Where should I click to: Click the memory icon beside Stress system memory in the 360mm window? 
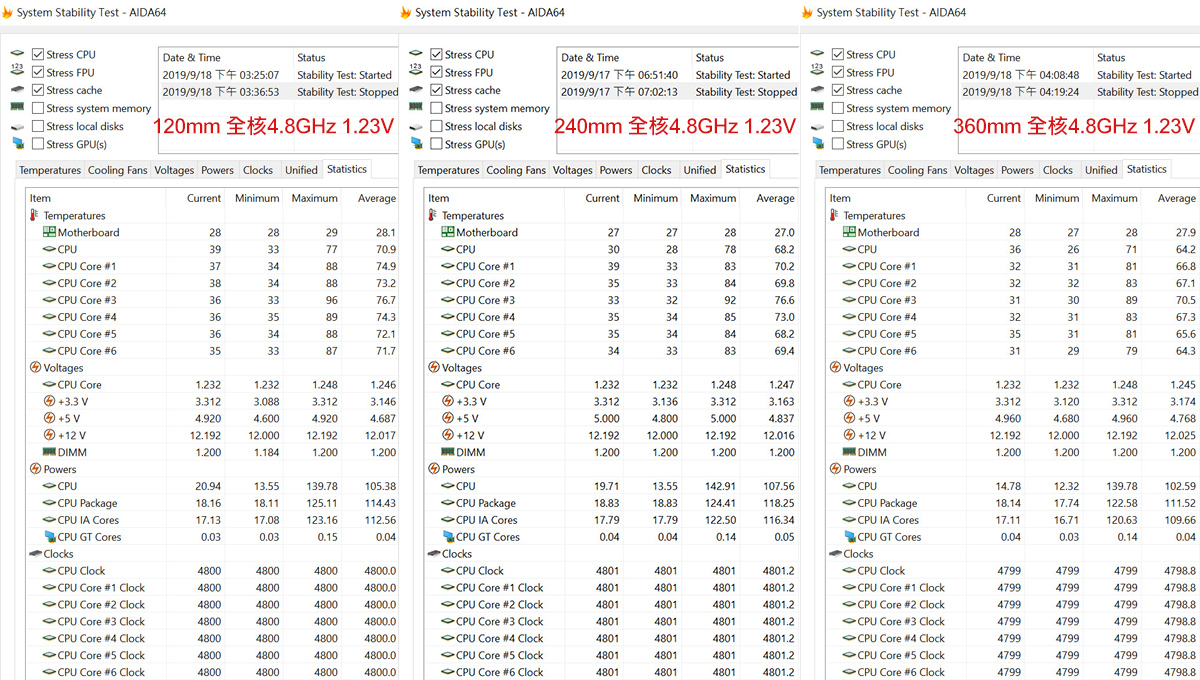[x=817, y=108]
